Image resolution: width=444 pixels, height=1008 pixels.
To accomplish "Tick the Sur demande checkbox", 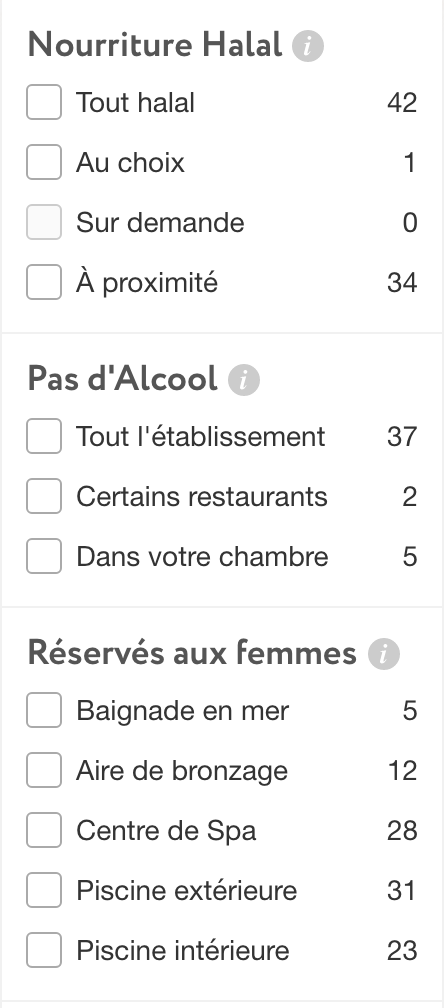I will tap(44, 222).
